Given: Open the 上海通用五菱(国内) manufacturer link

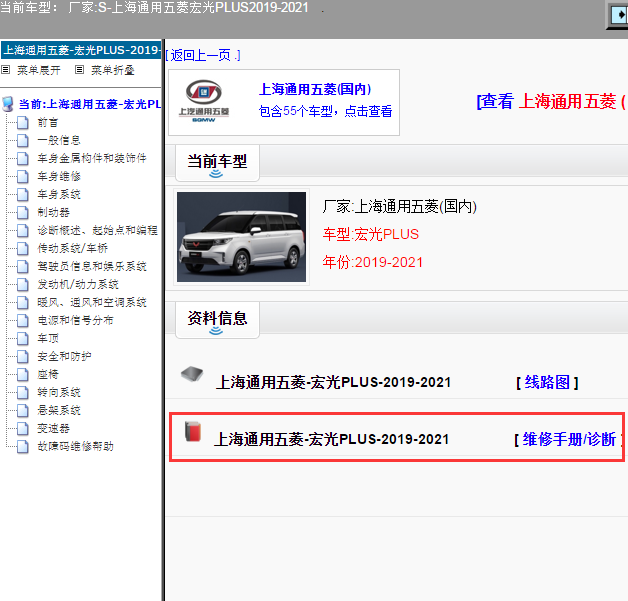Looking at the screenshot, I should click(x=315, y=89).
